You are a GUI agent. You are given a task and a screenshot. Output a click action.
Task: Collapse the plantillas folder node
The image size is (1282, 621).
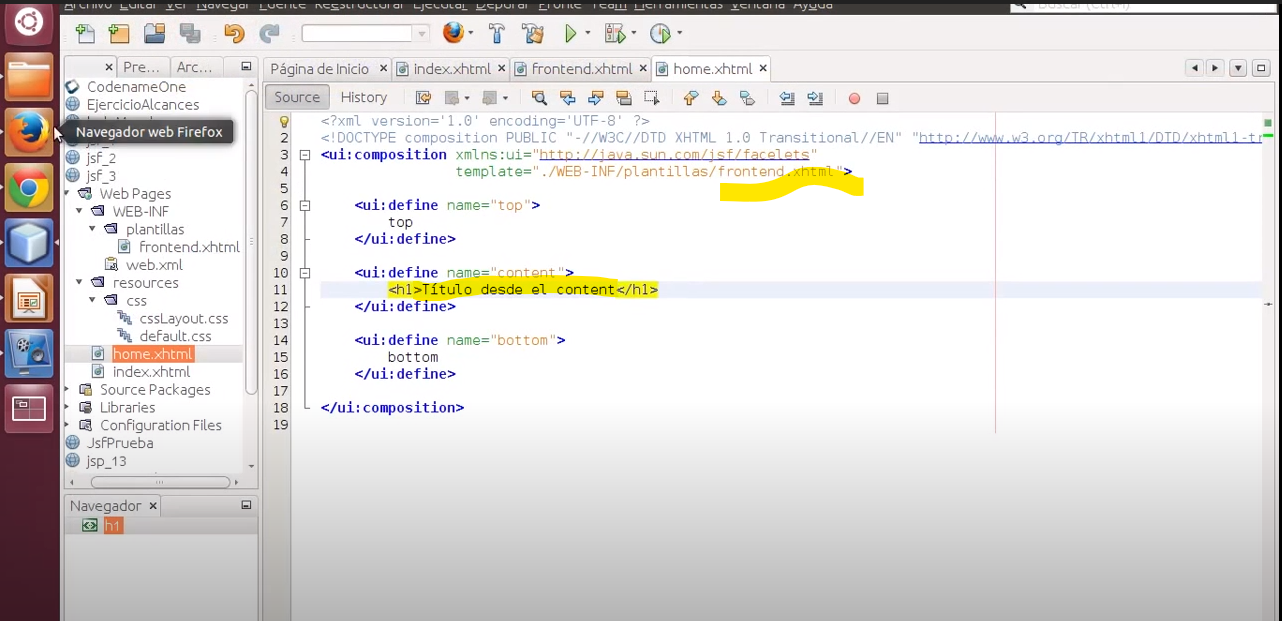[x=94, y=230]
